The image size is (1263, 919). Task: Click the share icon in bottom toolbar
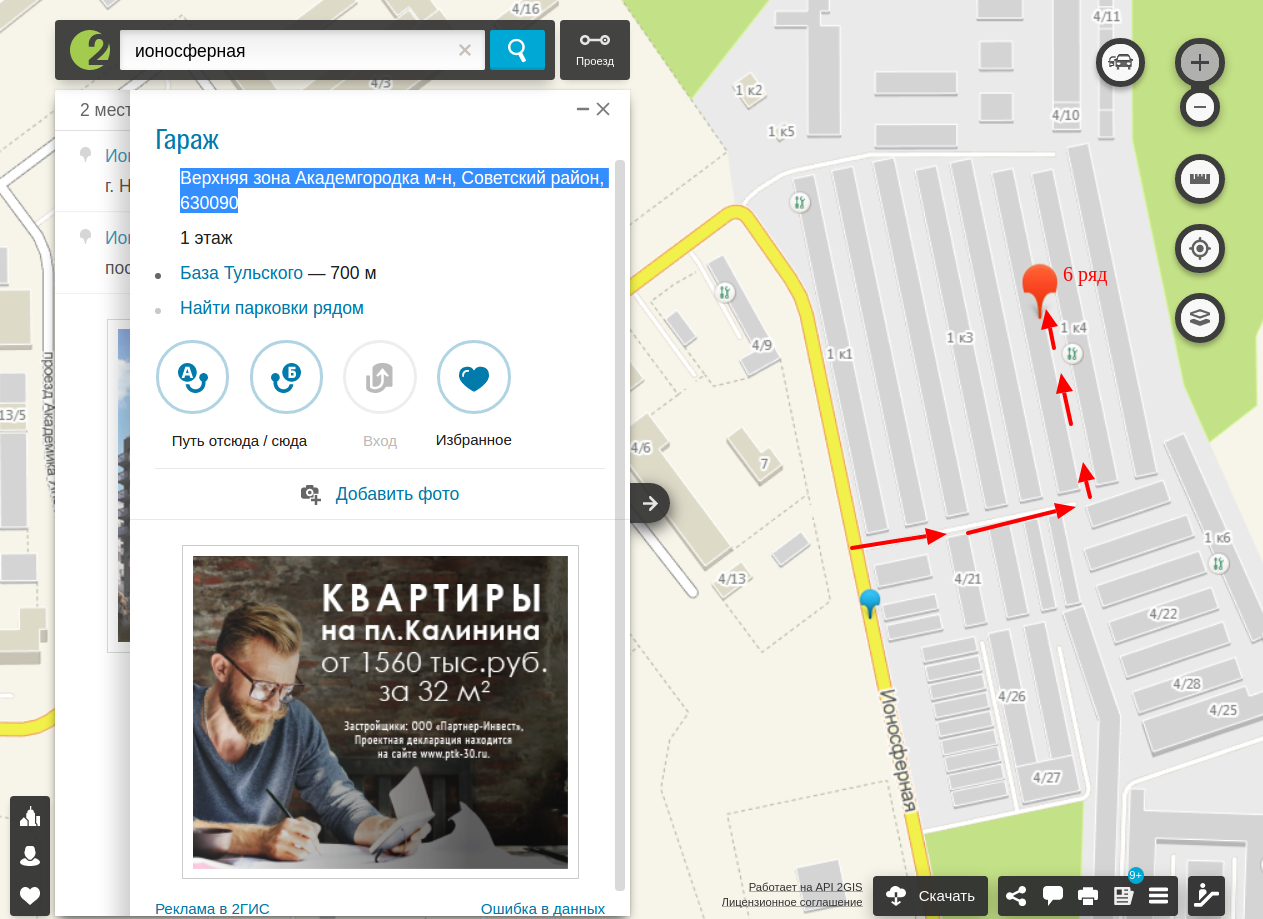tap(1016, 896)
